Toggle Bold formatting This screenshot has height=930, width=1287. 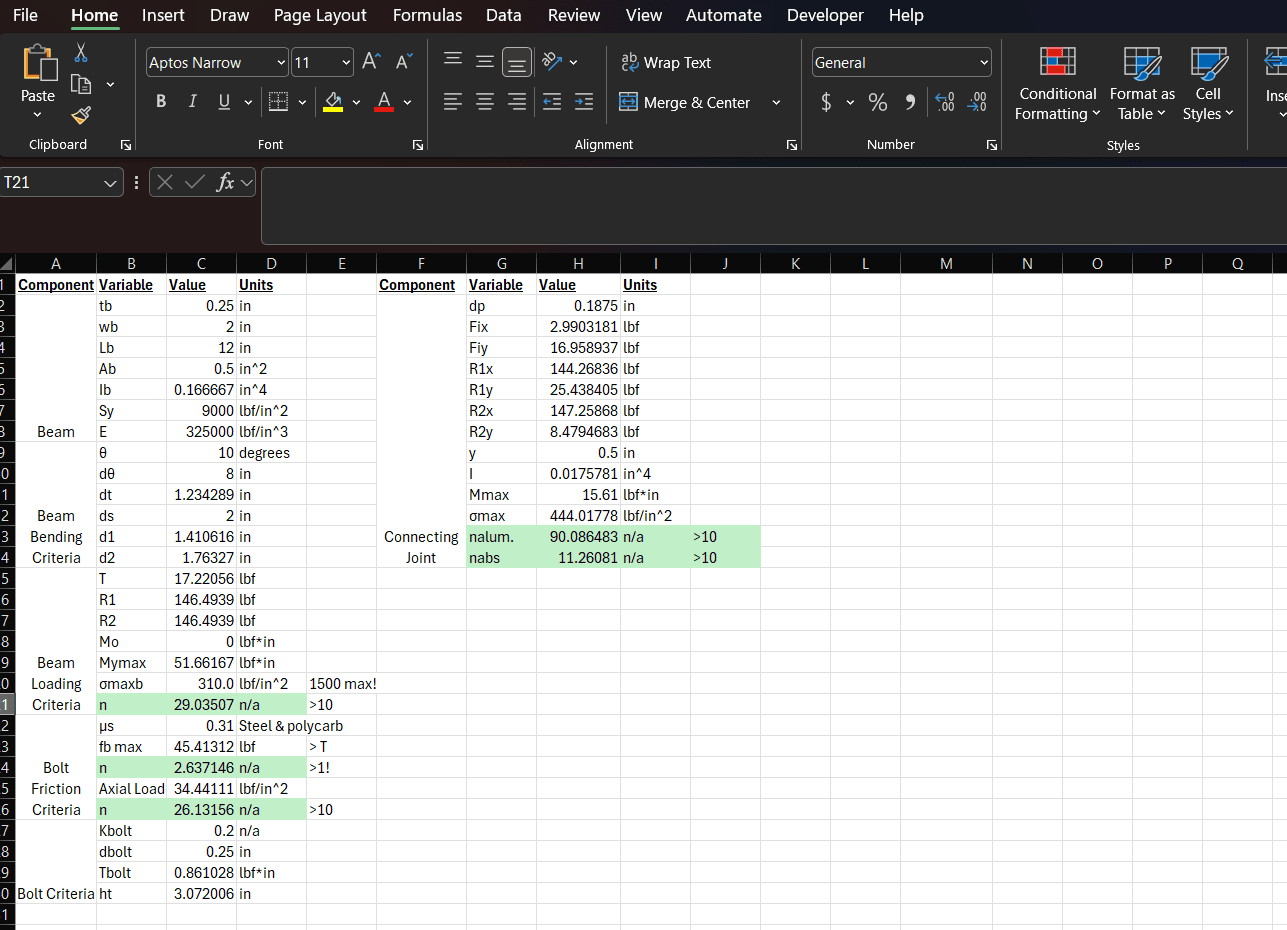[x=161, y=102]
